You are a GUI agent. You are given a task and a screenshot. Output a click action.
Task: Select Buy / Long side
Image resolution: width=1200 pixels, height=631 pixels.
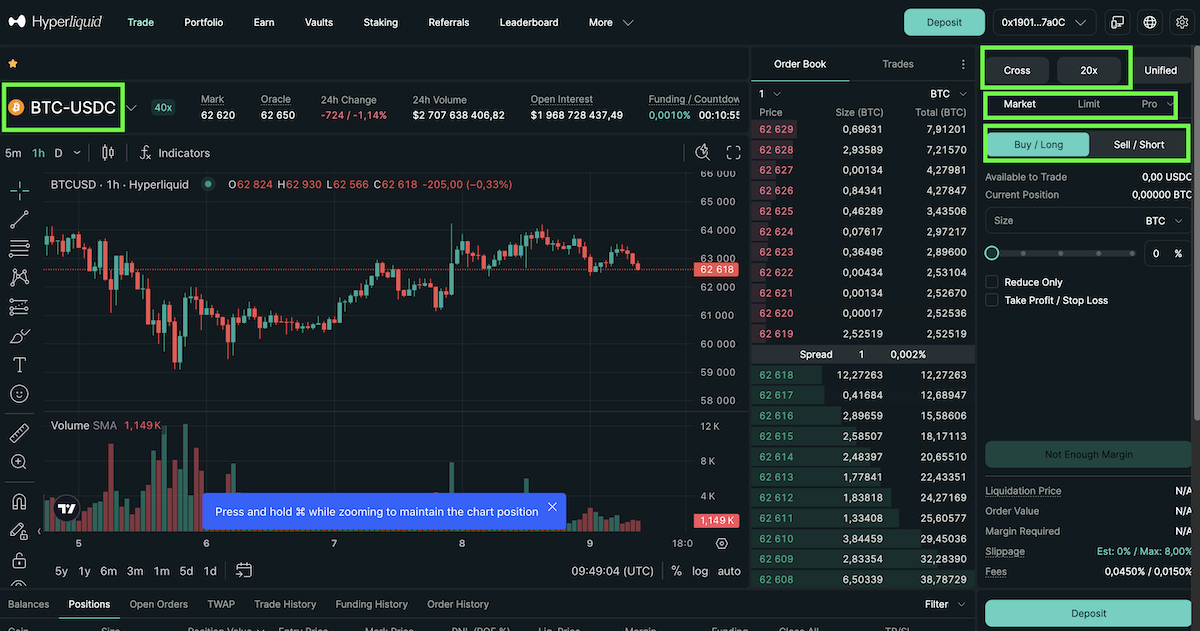coord(1038,144)
